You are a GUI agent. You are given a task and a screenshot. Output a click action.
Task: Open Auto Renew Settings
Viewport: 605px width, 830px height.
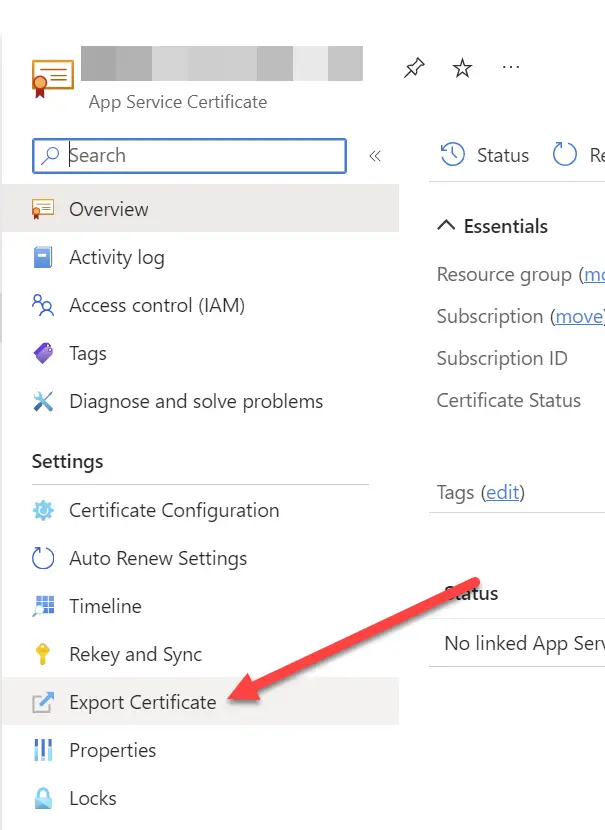[157, 558]
